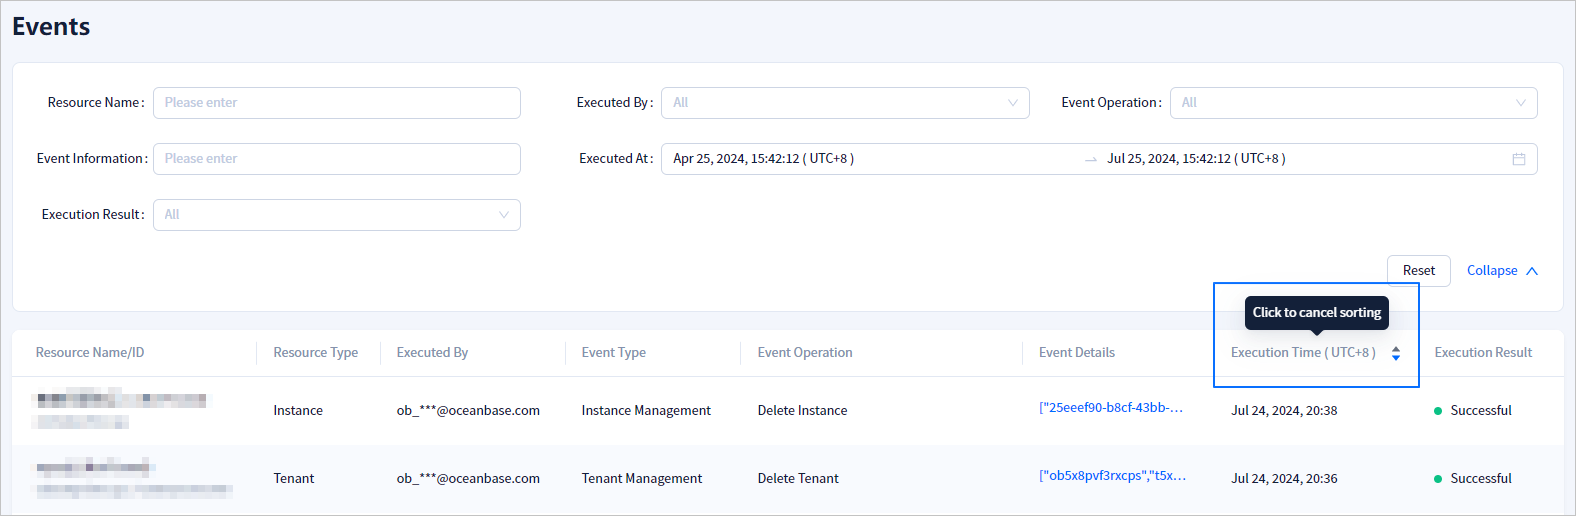Viewport: 1576px width, 516px height.
Task: Toggle the Execution Time sort arrows
Action: [x=1396, y=353]
